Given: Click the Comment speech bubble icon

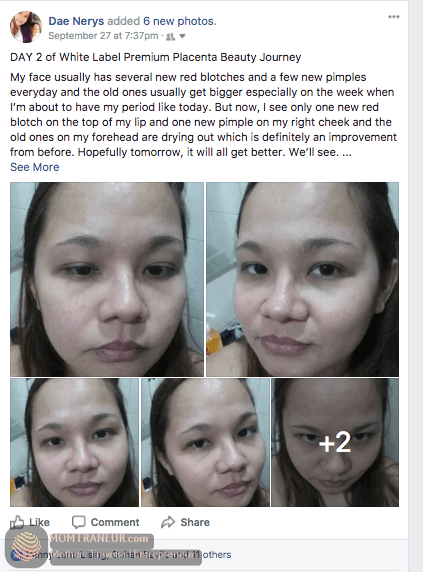Looking at the screenshot, I should pos(79,522).
